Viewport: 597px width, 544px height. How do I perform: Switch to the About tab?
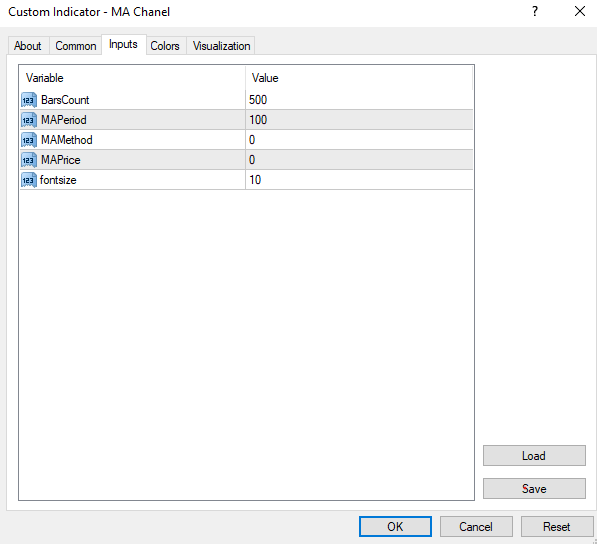[x=28, y=46]
